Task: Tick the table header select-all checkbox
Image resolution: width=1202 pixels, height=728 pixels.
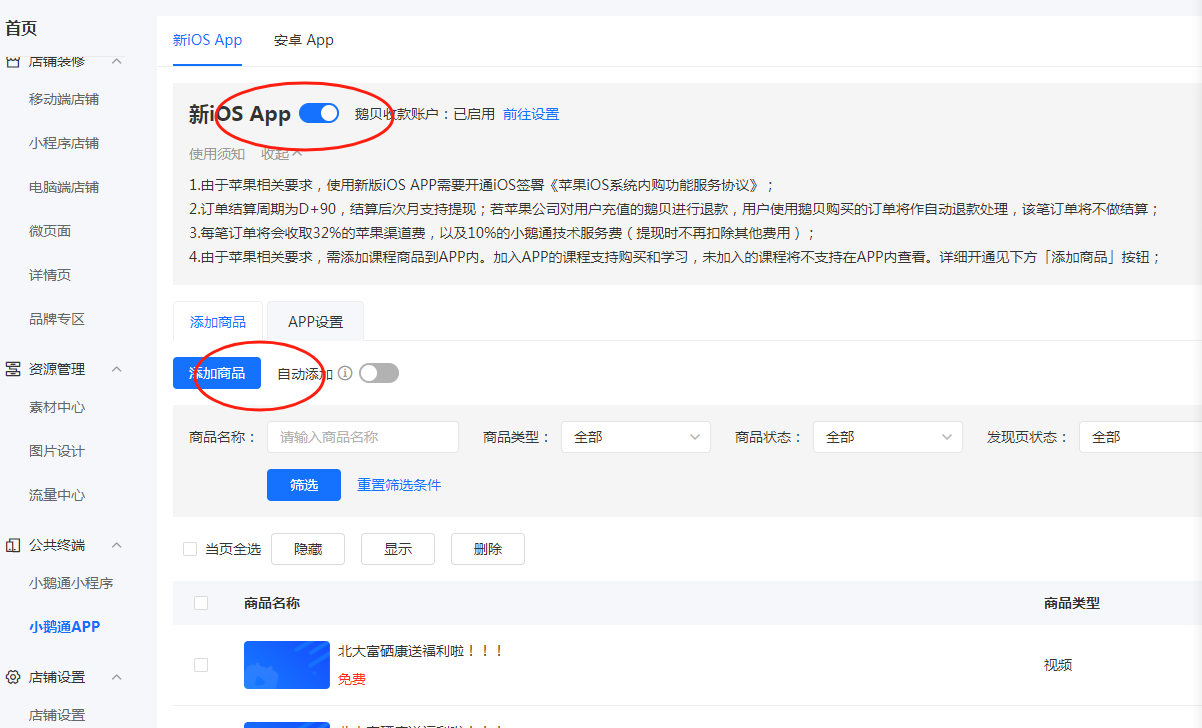Action: click(x=201, y=603)
